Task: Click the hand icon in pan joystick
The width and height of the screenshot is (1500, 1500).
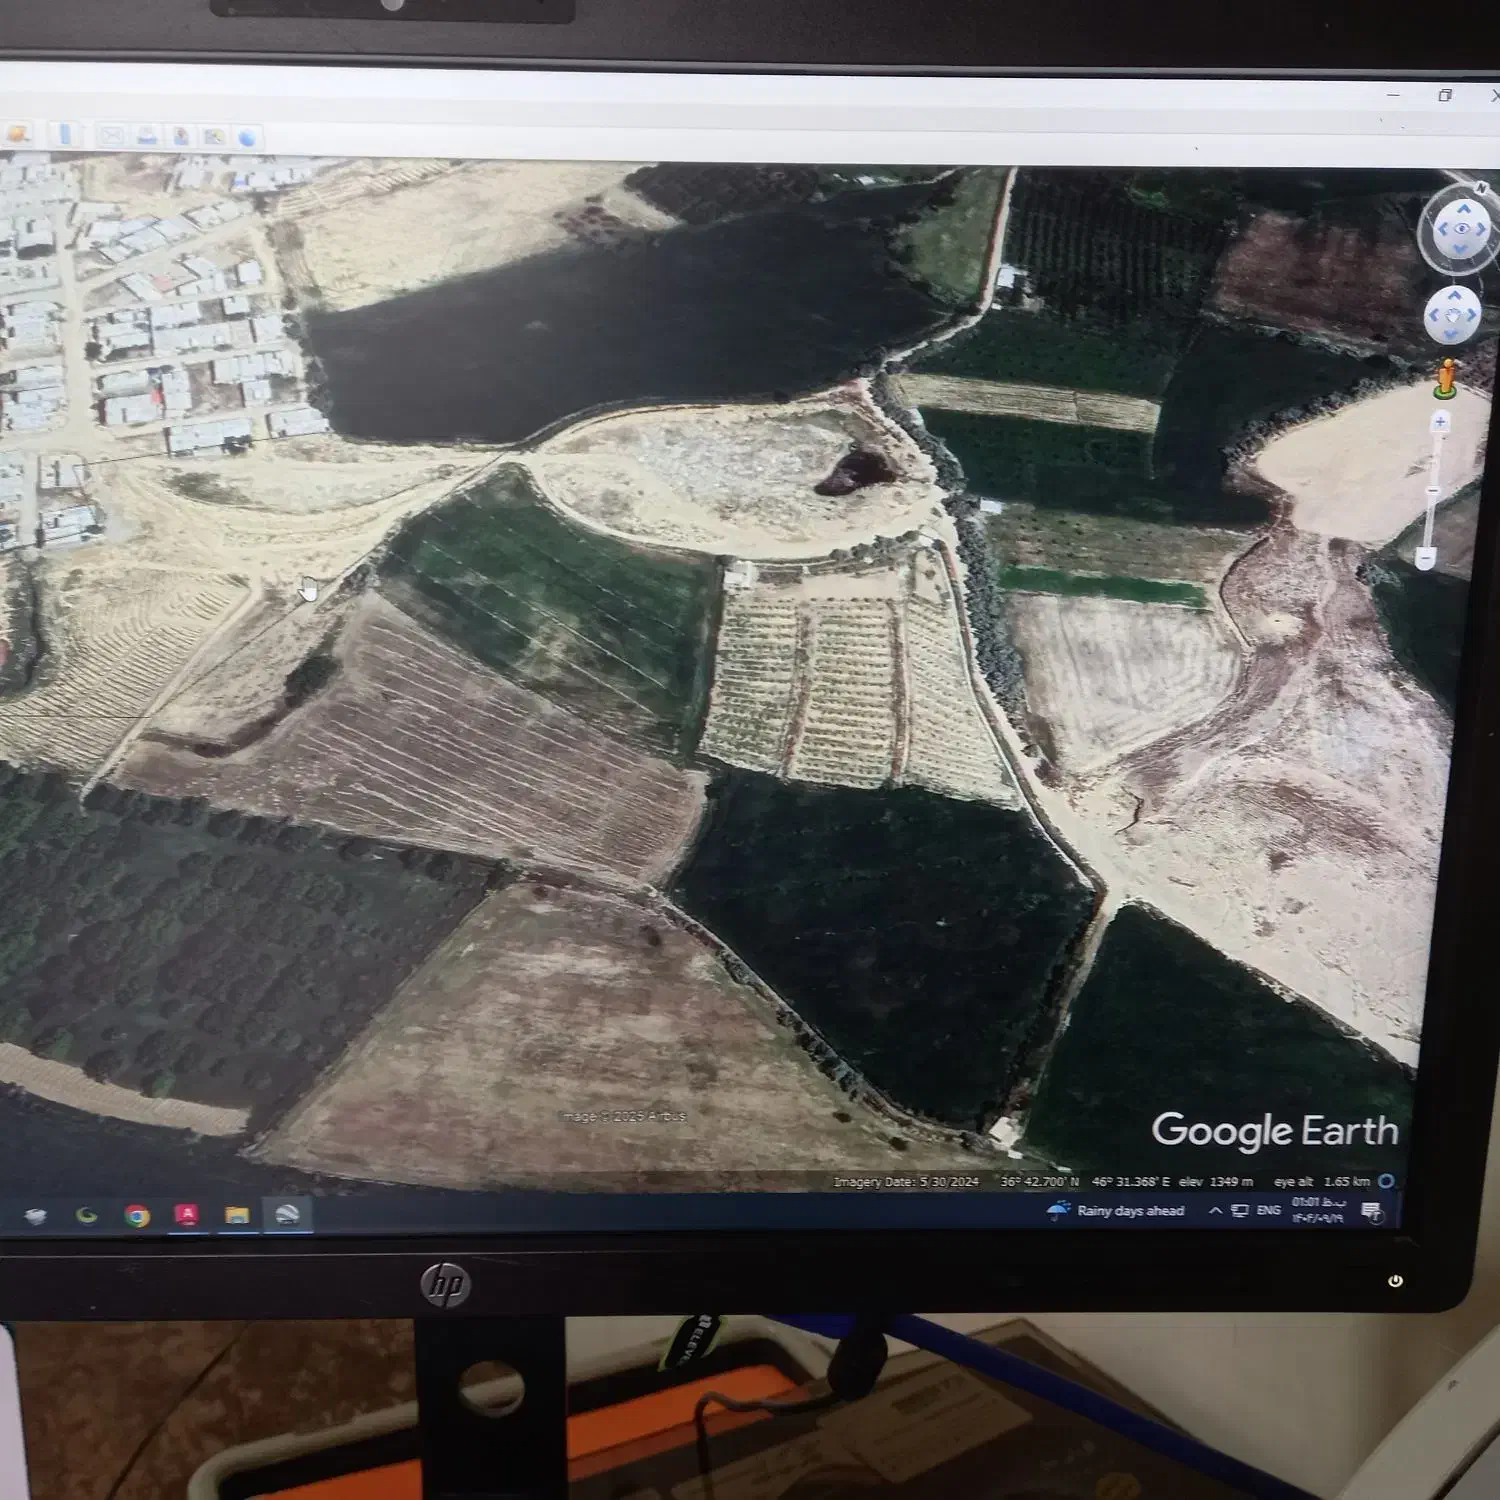Action: pyautogui.click(x=1453, y=316)
